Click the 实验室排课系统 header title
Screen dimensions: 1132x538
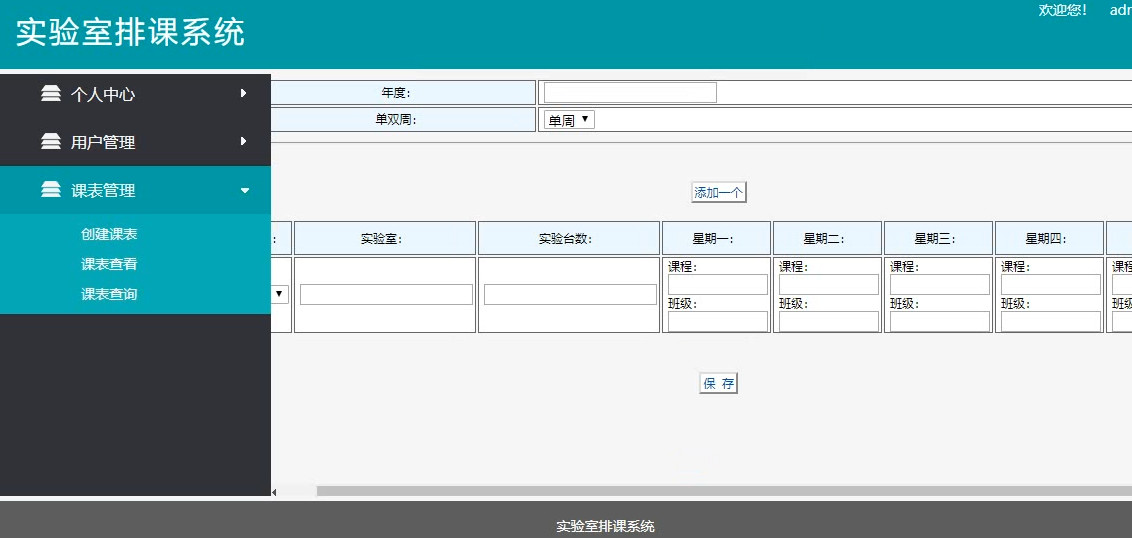coord(131,32)
